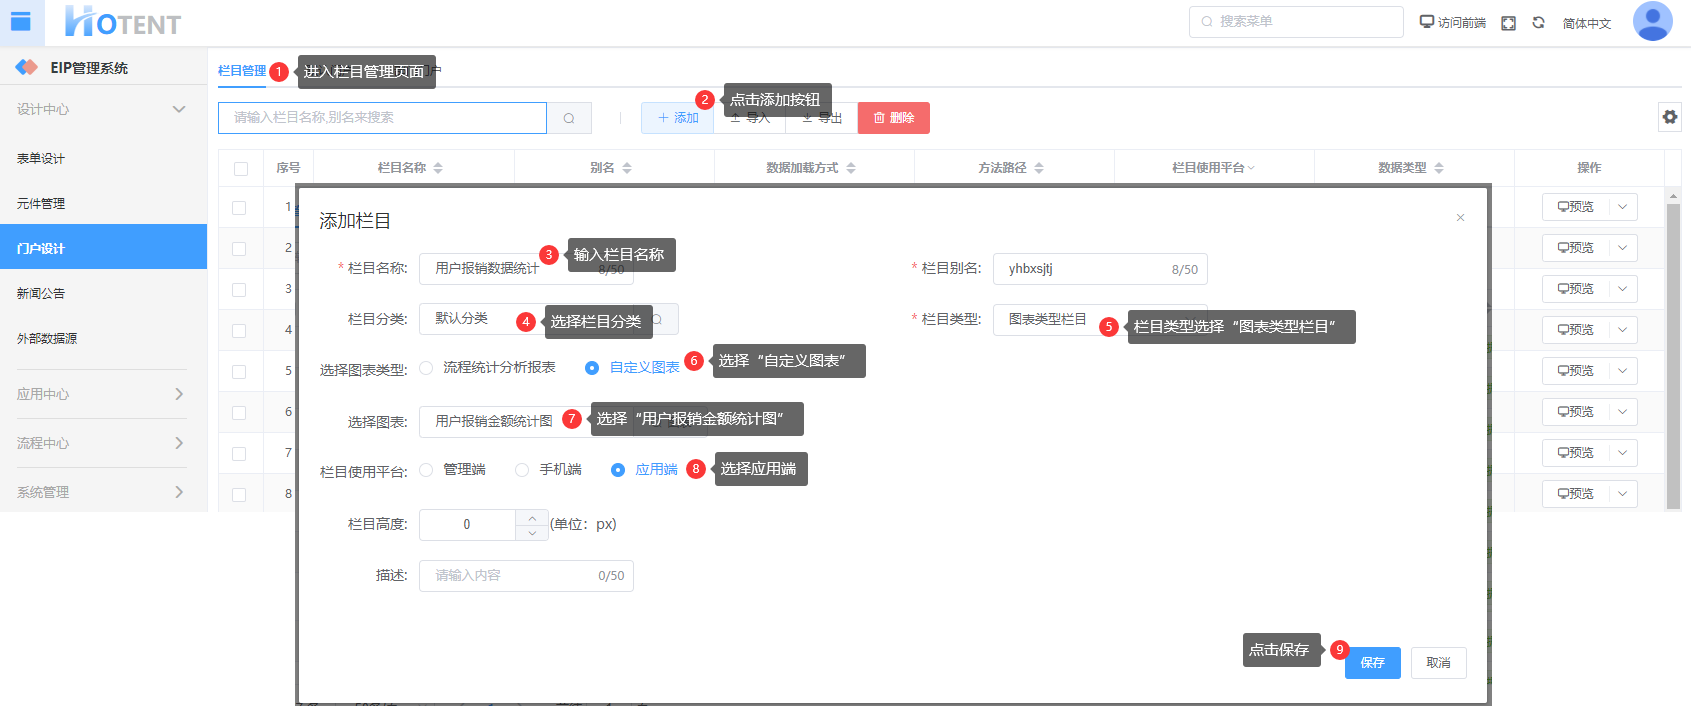Close the 添加栏目 dialog with X icon

click(x=1460, y=218)
